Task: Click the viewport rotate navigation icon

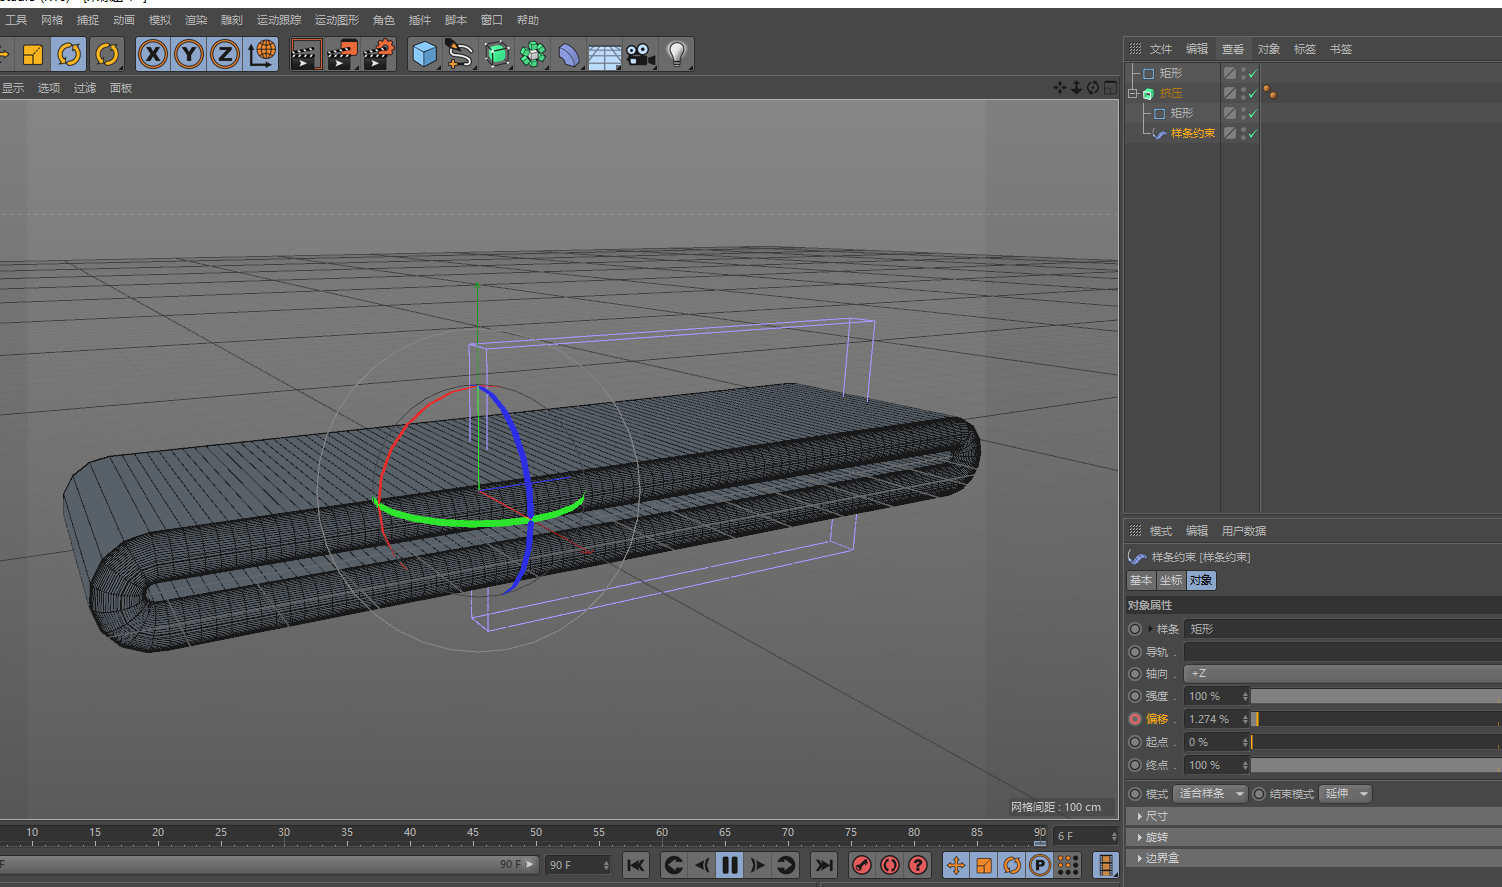Action: (x=1093, y=88)
